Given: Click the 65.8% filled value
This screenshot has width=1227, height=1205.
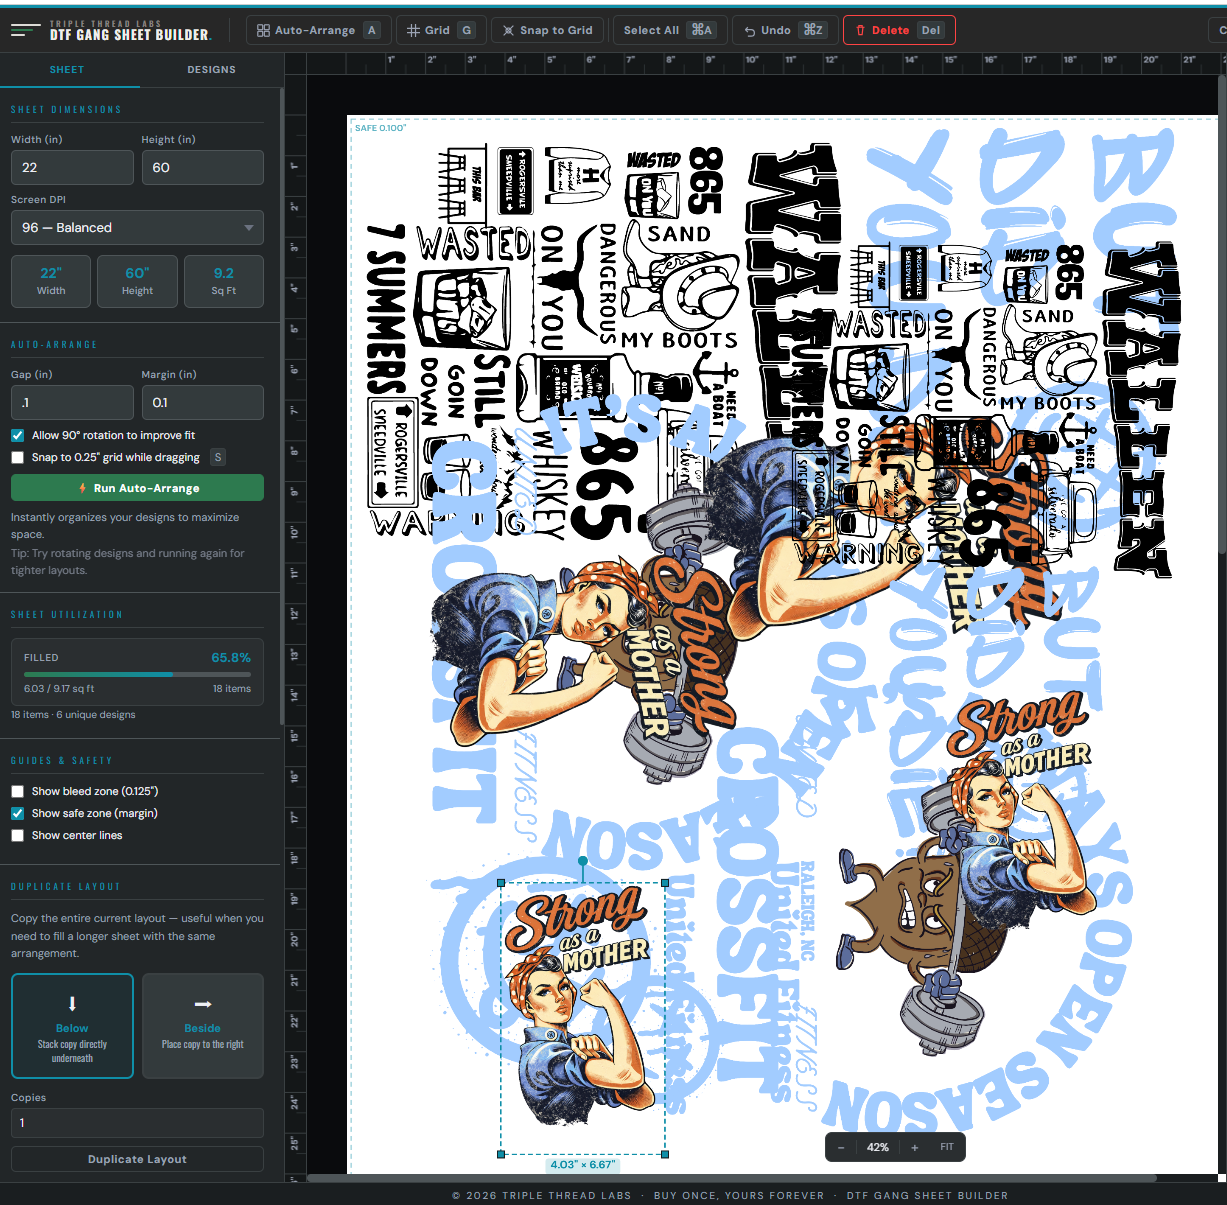Looking at the screenshot, I should 231,657.
